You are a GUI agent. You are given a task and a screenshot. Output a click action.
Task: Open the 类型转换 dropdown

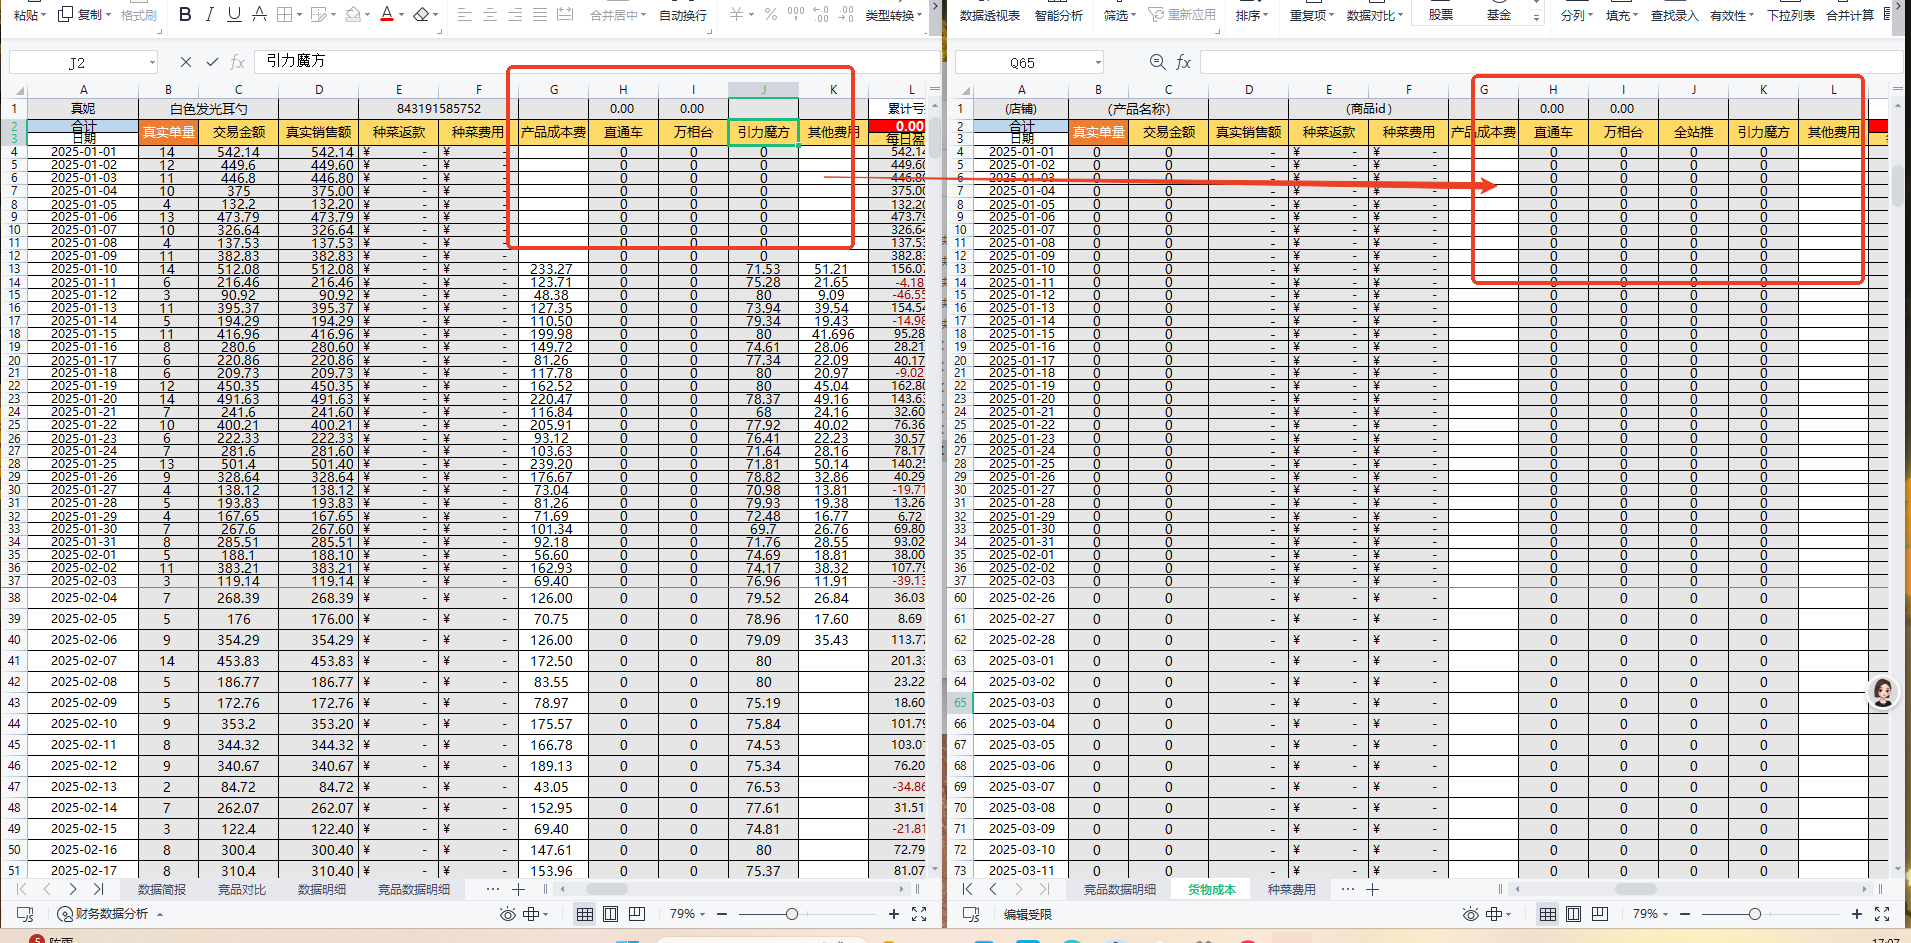893,15
